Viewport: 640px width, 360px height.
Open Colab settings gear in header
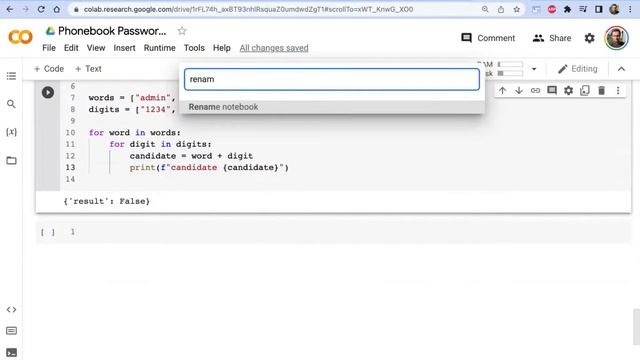click(589, 38)
